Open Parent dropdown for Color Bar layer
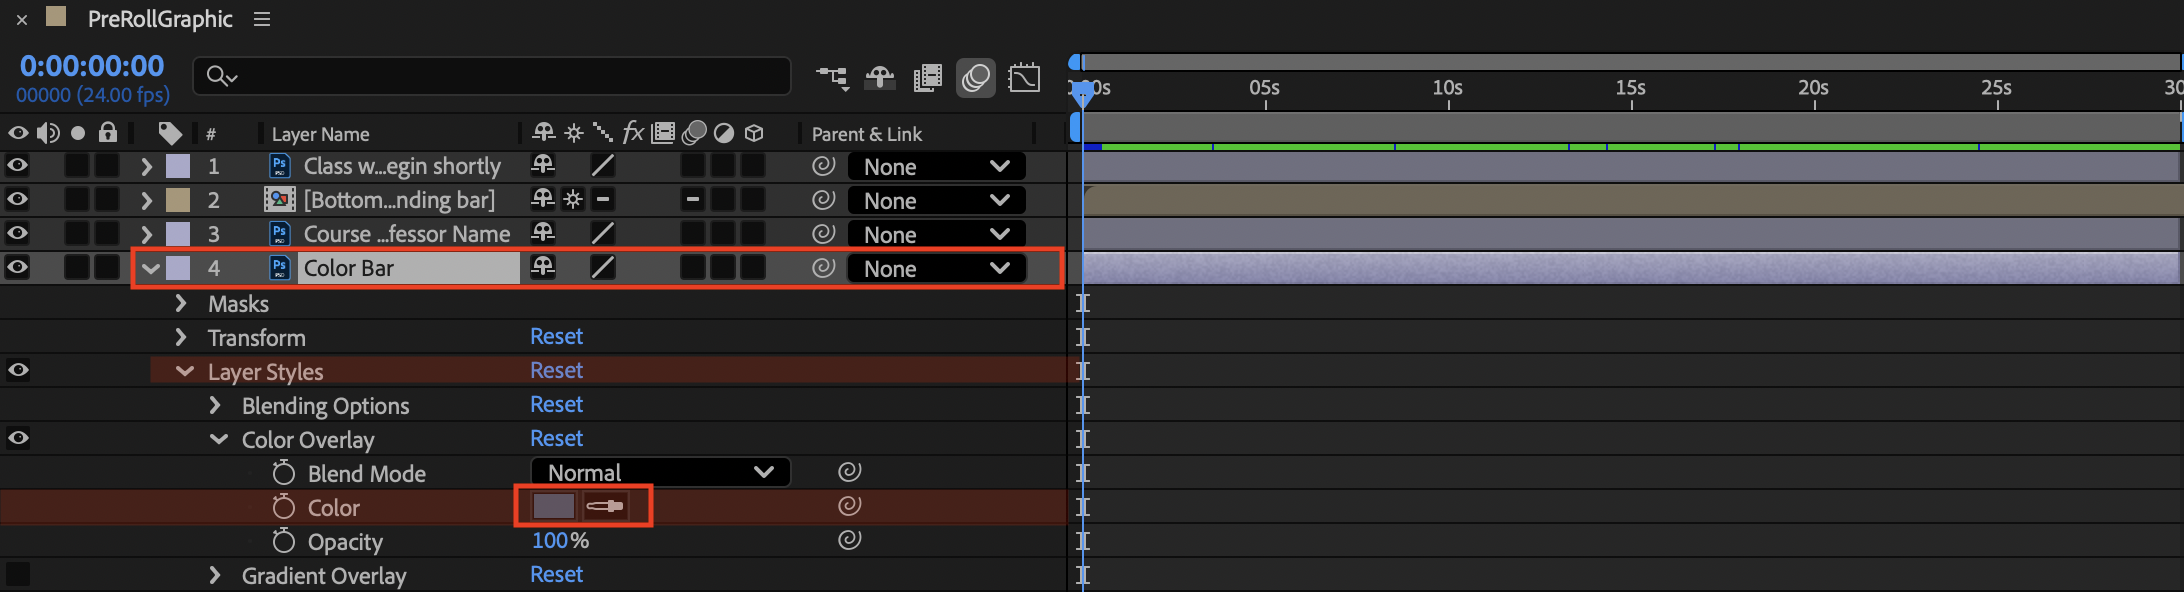 tap(936, 268)
